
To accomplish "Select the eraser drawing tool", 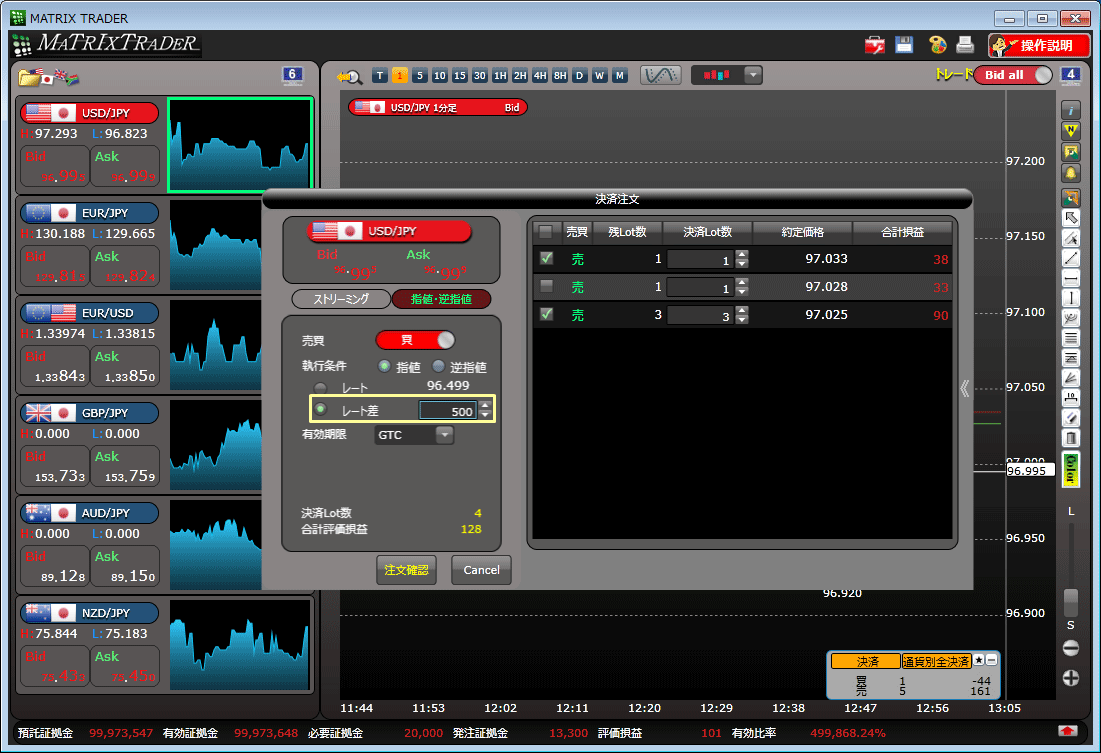I will [x=1071, y=418].
